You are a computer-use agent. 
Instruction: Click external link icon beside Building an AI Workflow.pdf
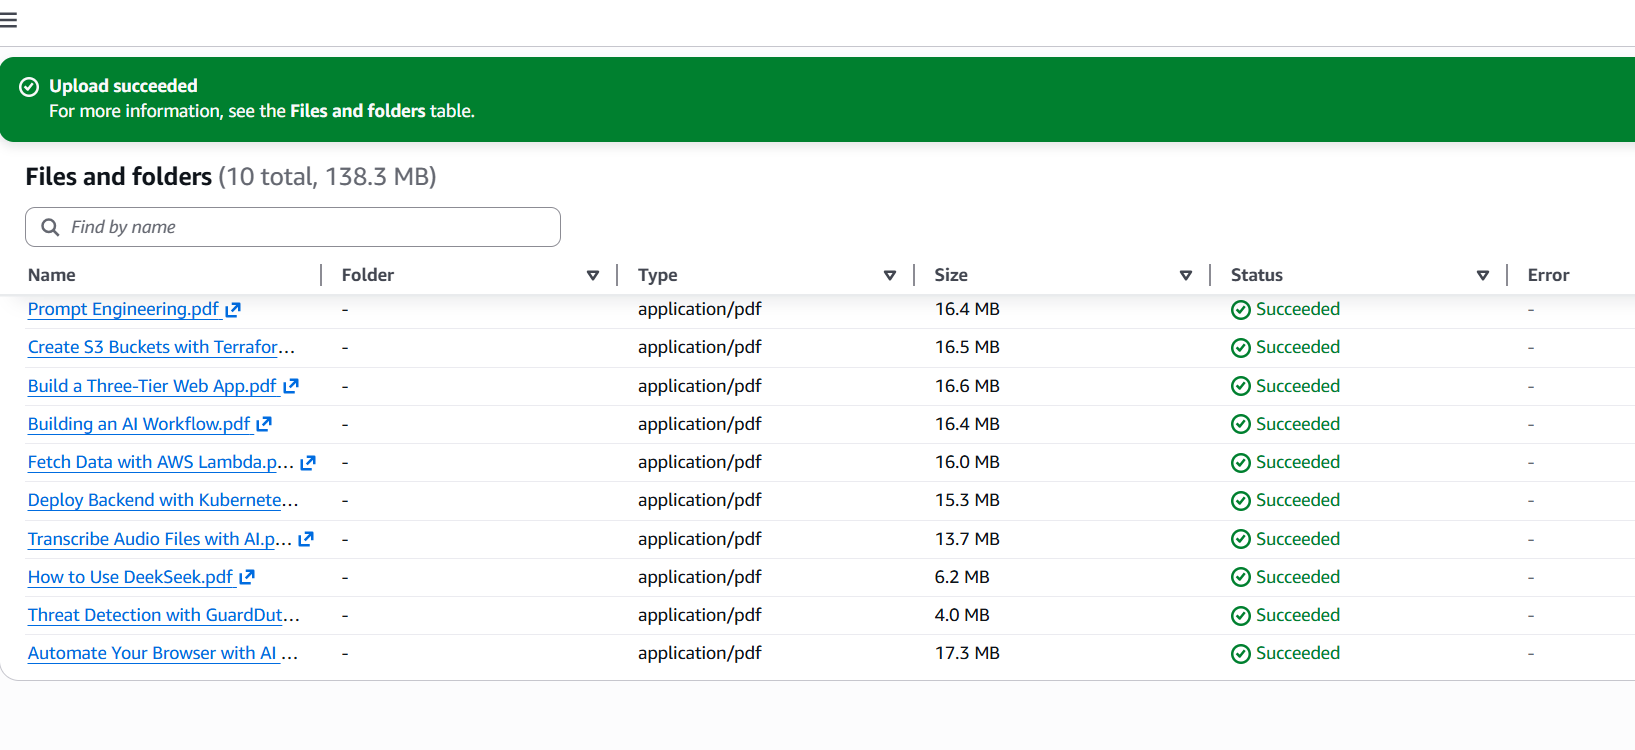264,424
